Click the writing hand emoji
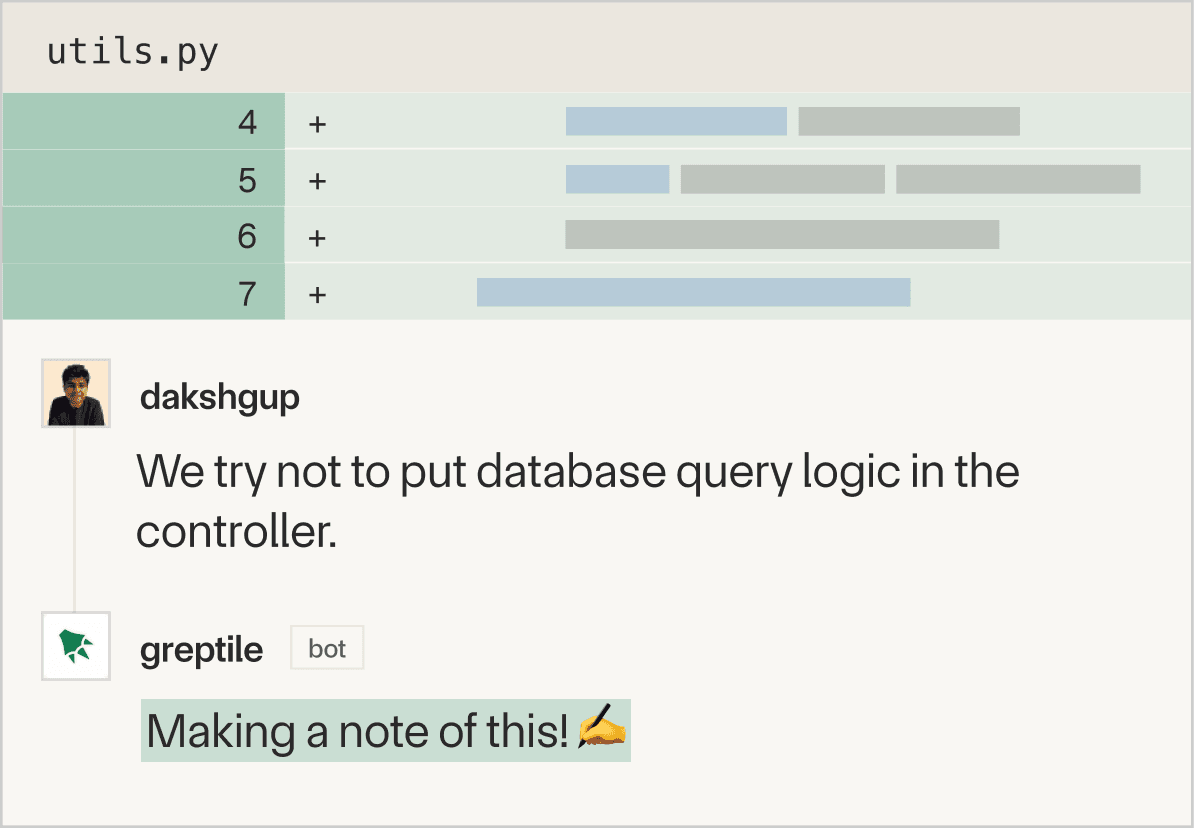The image size is (1194, 828). (602, 729)
